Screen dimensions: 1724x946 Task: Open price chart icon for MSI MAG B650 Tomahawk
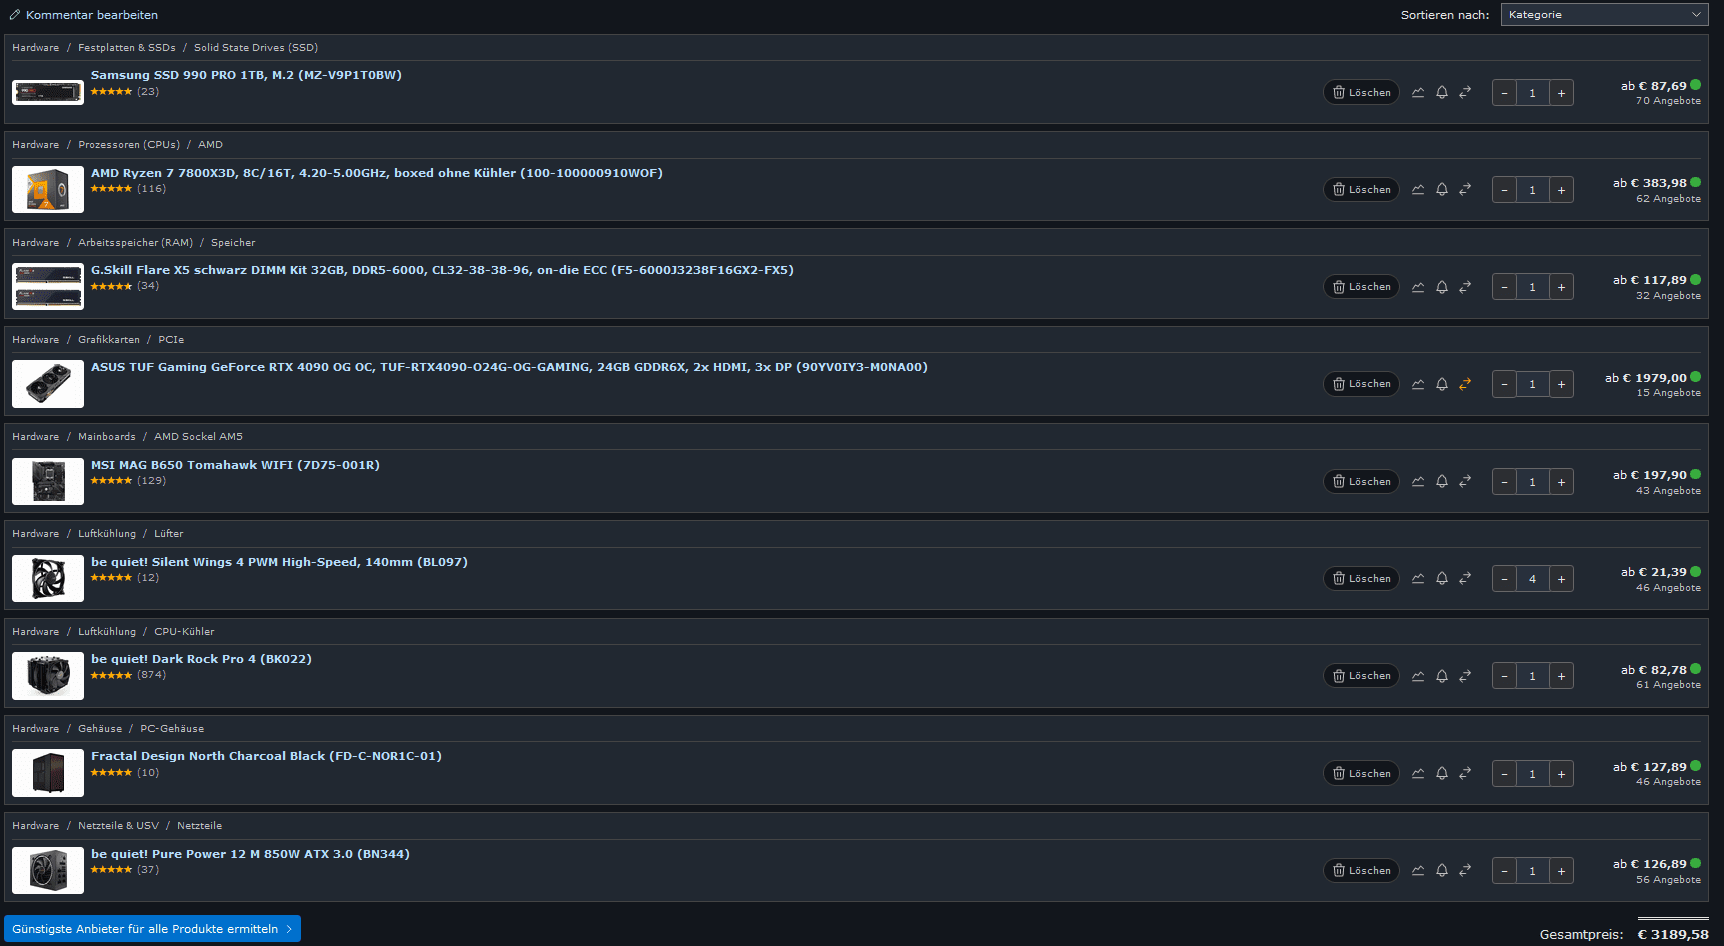1418,482
